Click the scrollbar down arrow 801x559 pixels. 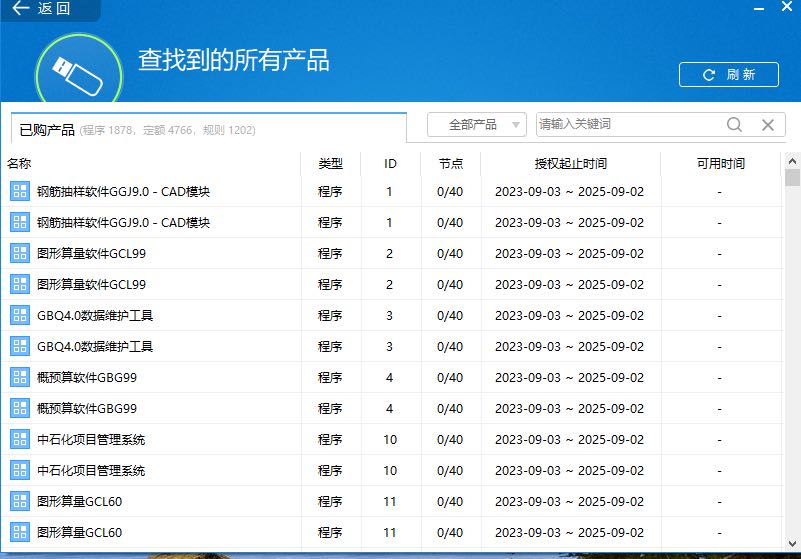792,544
